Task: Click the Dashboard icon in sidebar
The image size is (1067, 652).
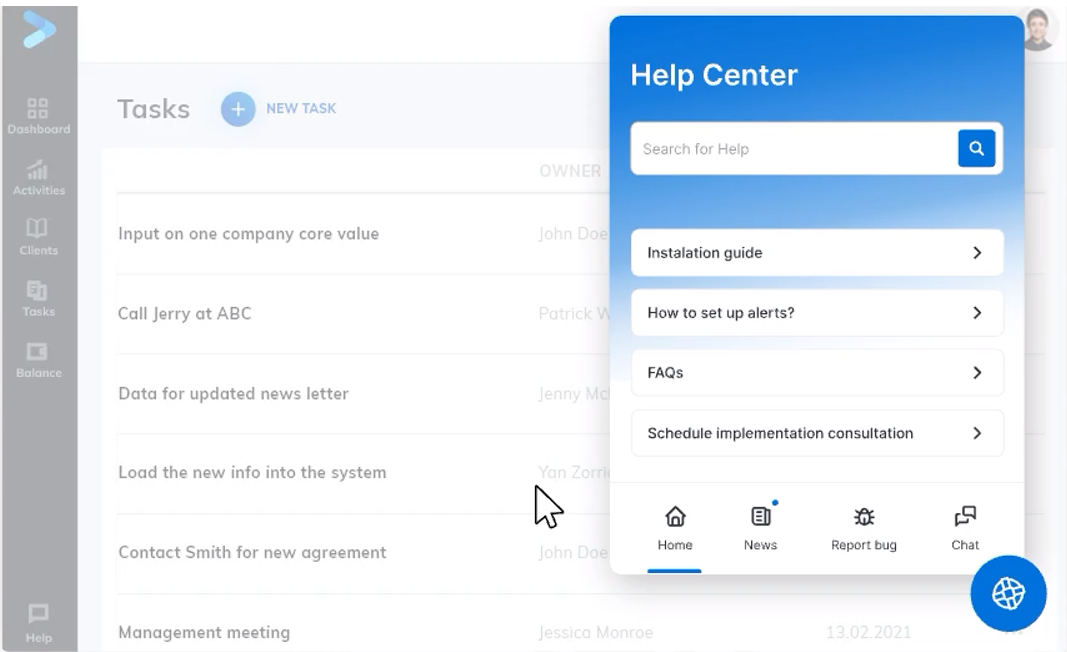Action: coord(38,109)
